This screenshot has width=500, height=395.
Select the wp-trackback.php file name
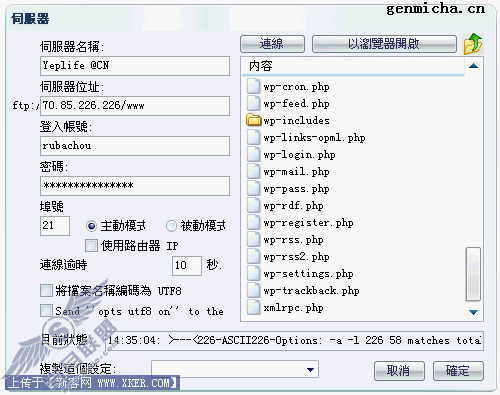pyautogui.click(x=311, y=291)
